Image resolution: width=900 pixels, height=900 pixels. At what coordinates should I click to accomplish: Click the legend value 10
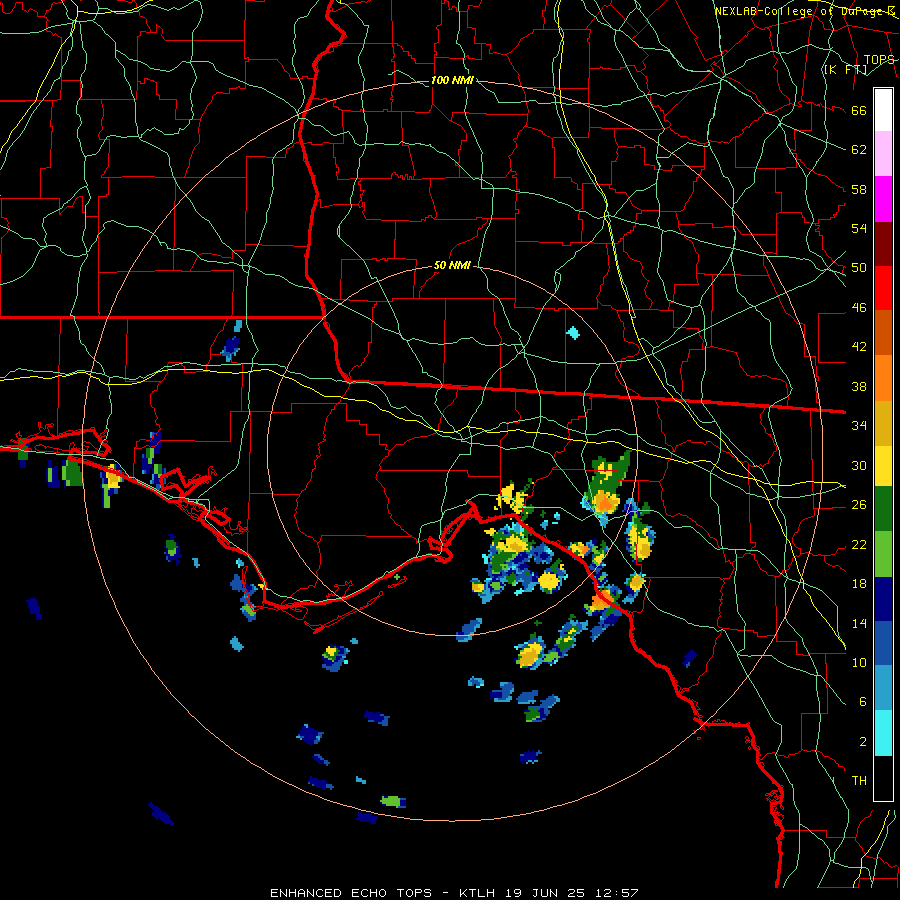(859, 662)
